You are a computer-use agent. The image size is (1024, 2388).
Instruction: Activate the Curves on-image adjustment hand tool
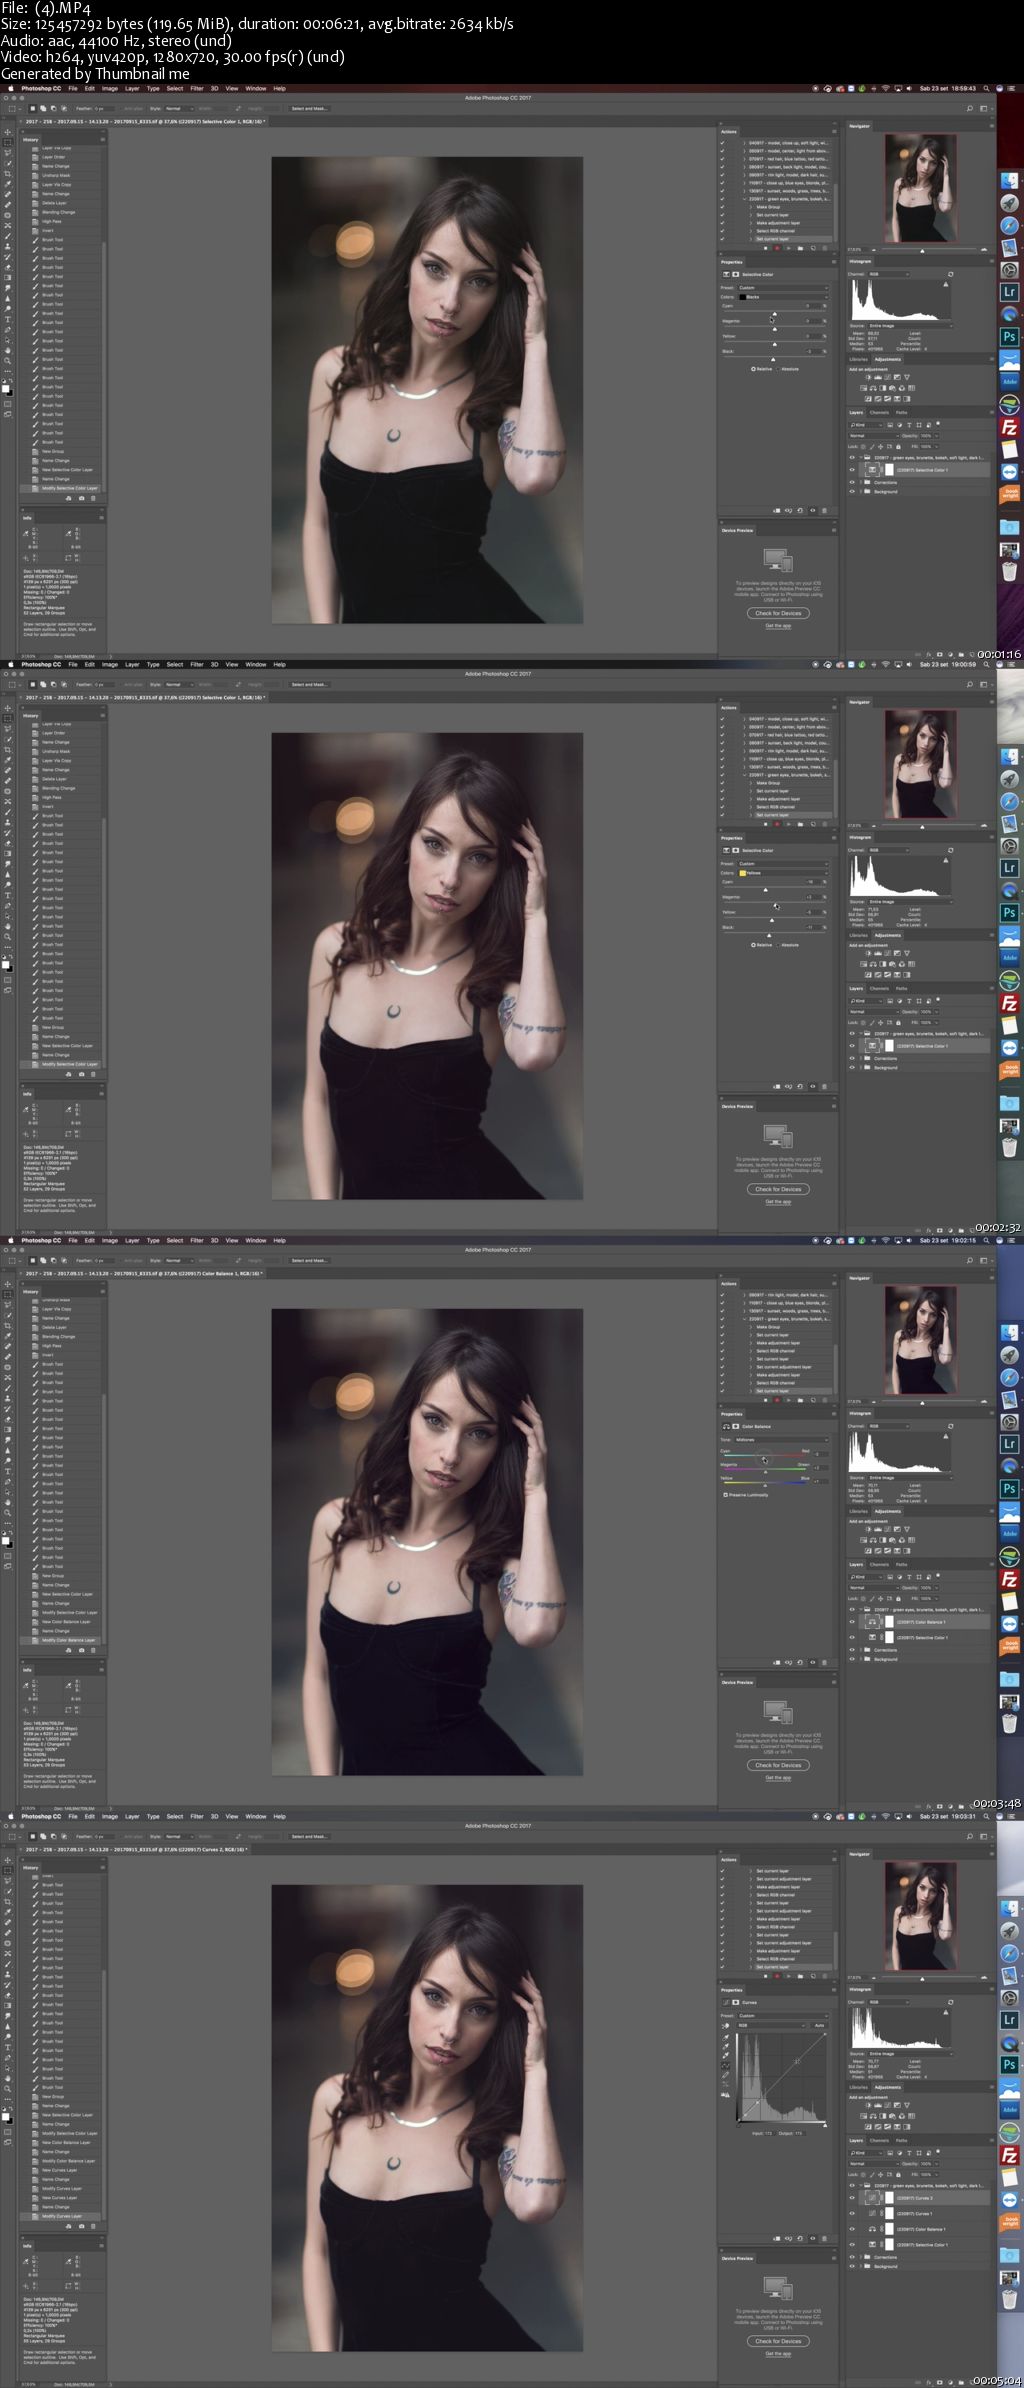(x=727, y=2027)
